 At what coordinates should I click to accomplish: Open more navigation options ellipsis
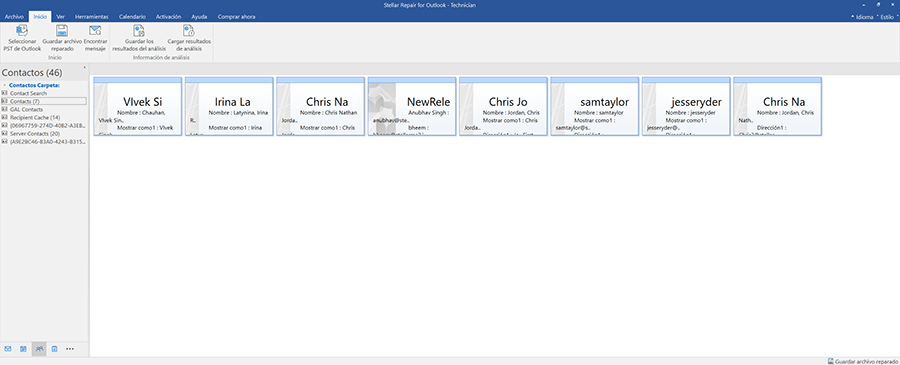70,348
